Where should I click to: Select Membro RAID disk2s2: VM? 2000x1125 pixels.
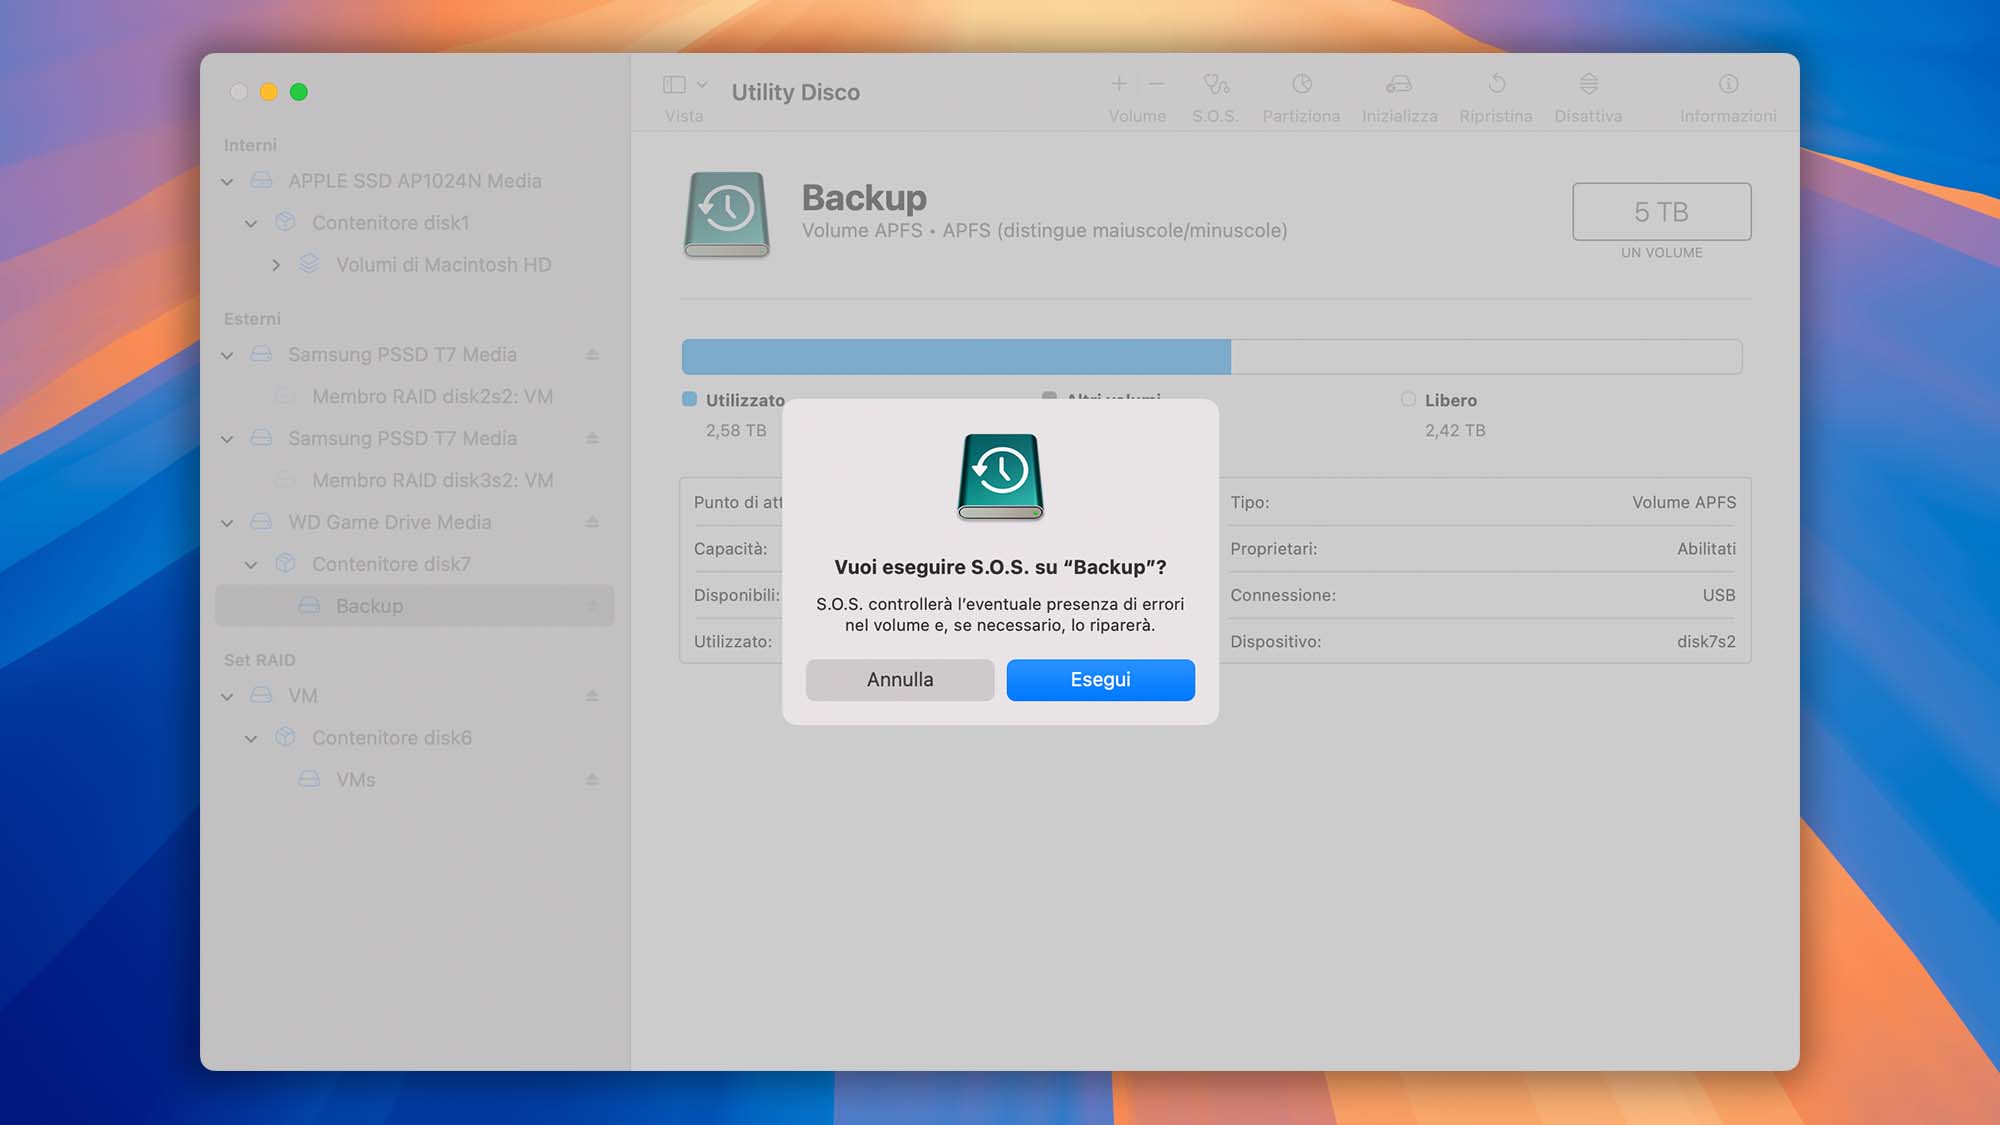pos(414,397)
